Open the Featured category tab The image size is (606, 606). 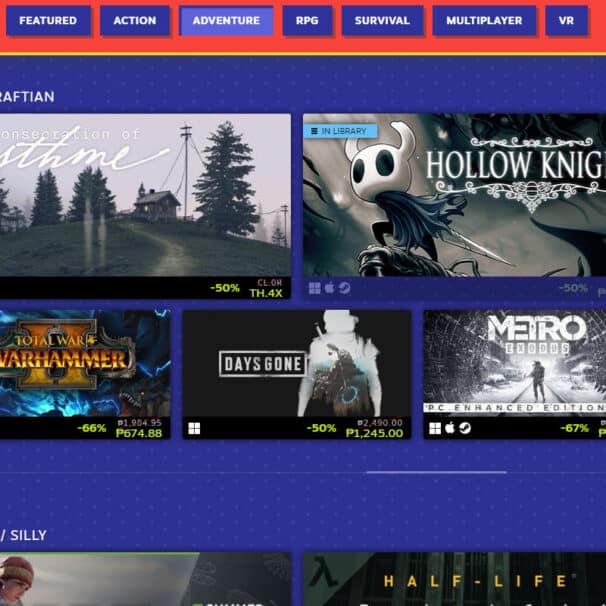48,20
